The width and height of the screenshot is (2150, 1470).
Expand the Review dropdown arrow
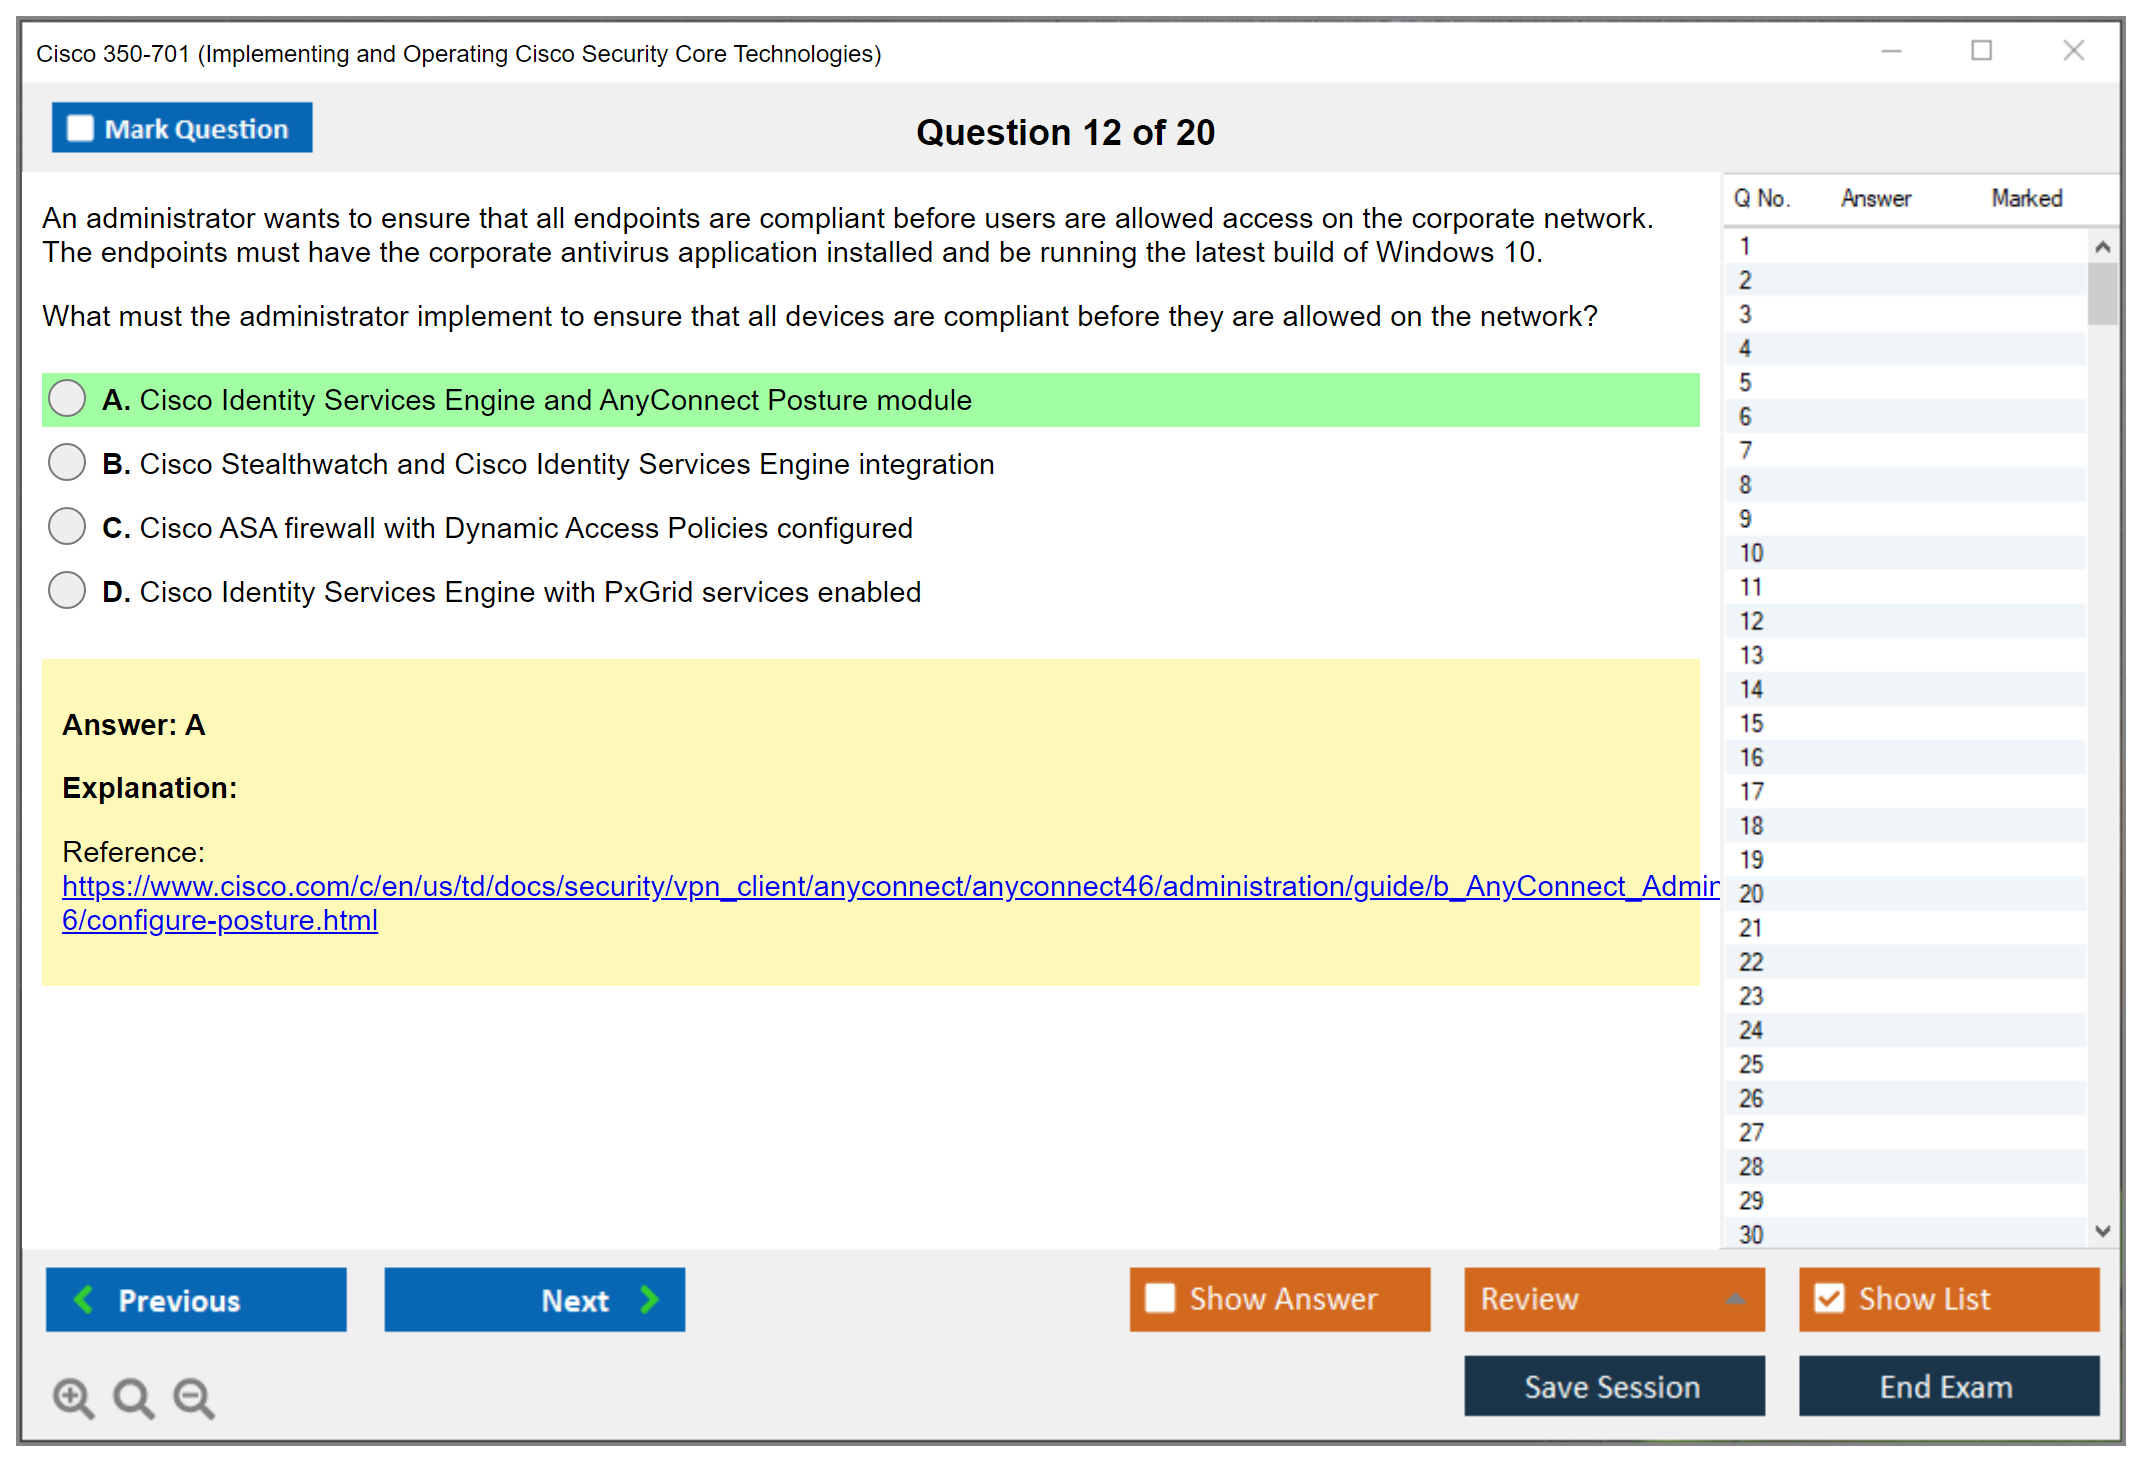pos(1735,1299)
